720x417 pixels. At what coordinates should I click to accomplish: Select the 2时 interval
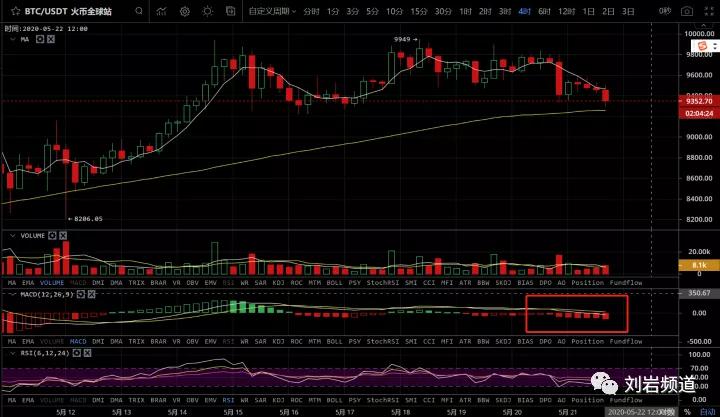[485, 11]
